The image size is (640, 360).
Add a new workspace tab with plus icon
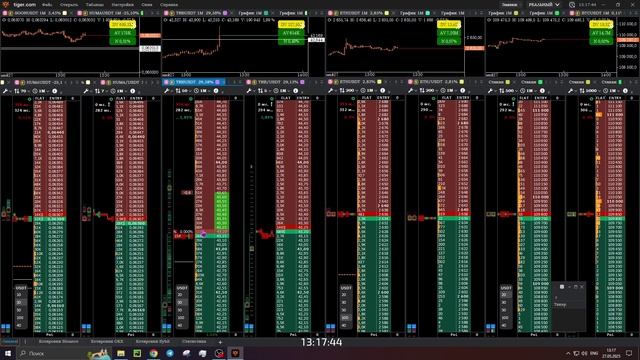220,342
